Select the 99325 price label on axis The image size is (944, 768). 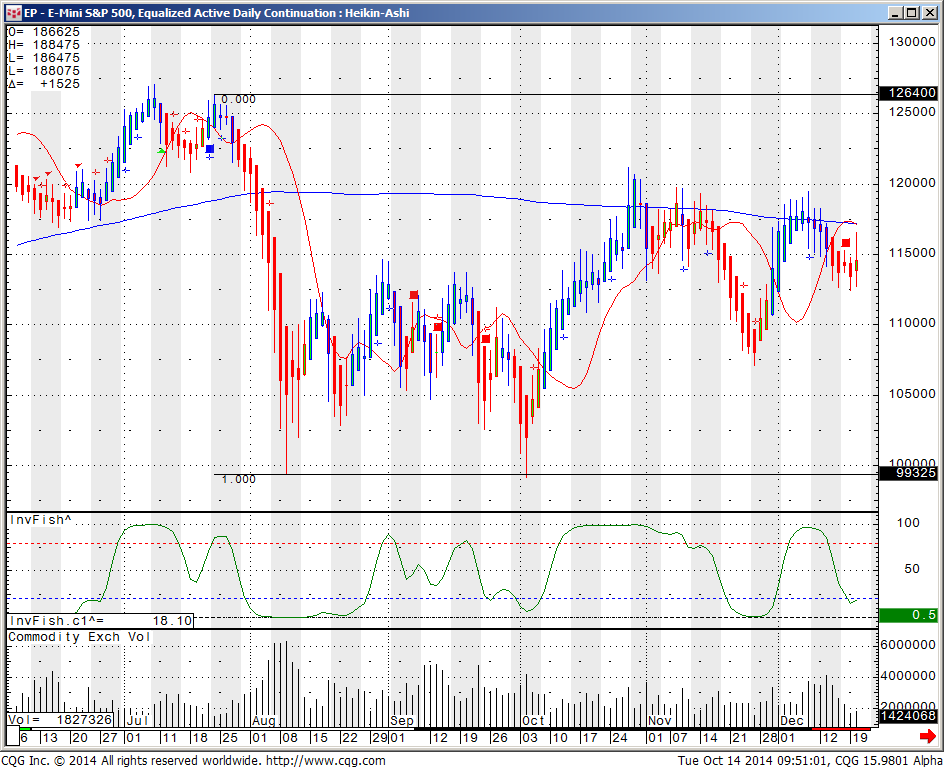pyautogui.click(x=907, y=473)
